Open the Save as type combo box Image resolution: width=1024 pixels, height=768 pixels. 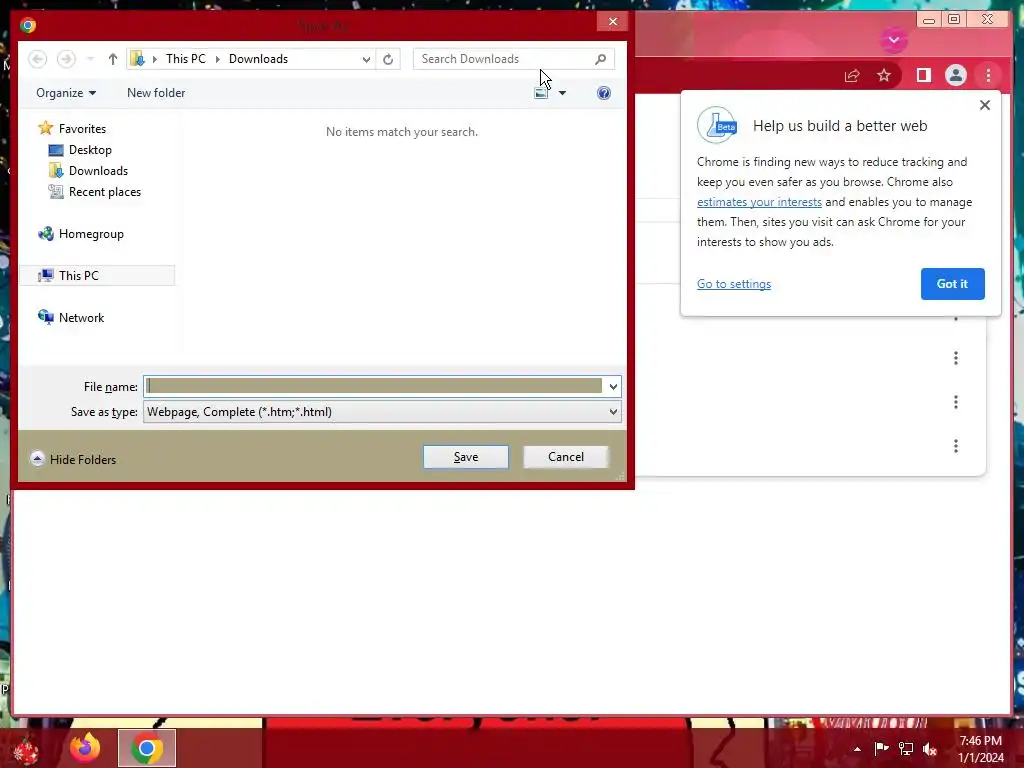[382, 411]
